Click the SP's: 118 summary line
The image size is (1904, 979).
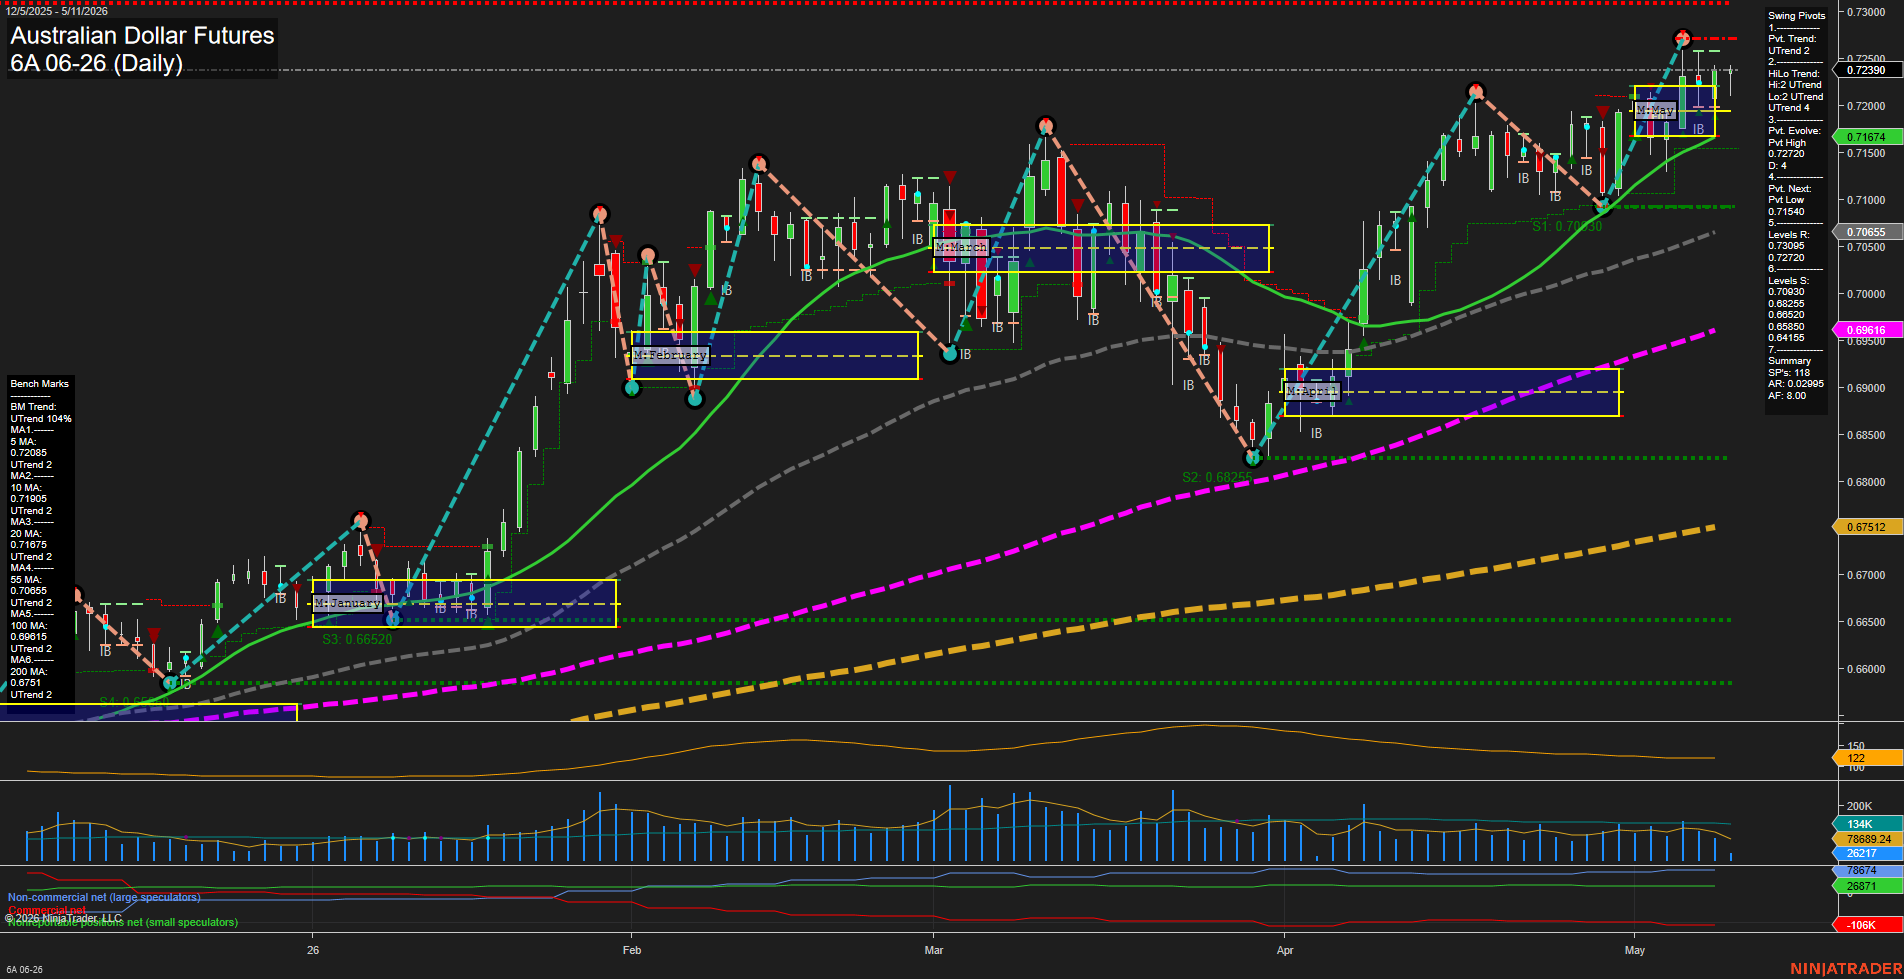point(1789,373)
